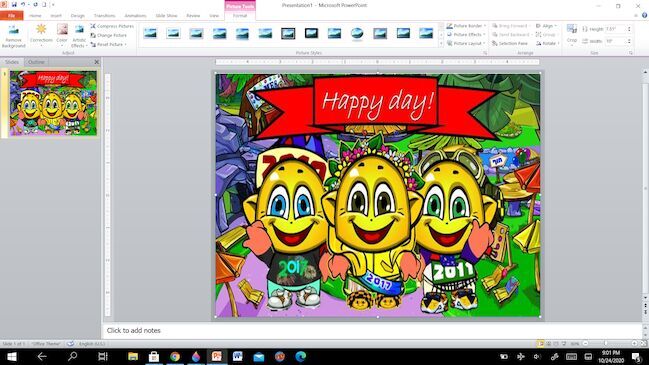The height and width of the screenshot is (365, 649).
Task: Click the Width value field
Action: 615,41
